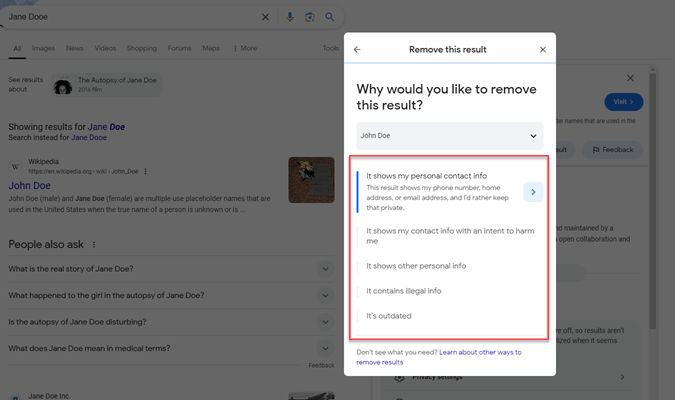The image size is (675, 400).
Task: Open options menu beside Wikipedia URL
Action: coord(146,171)
